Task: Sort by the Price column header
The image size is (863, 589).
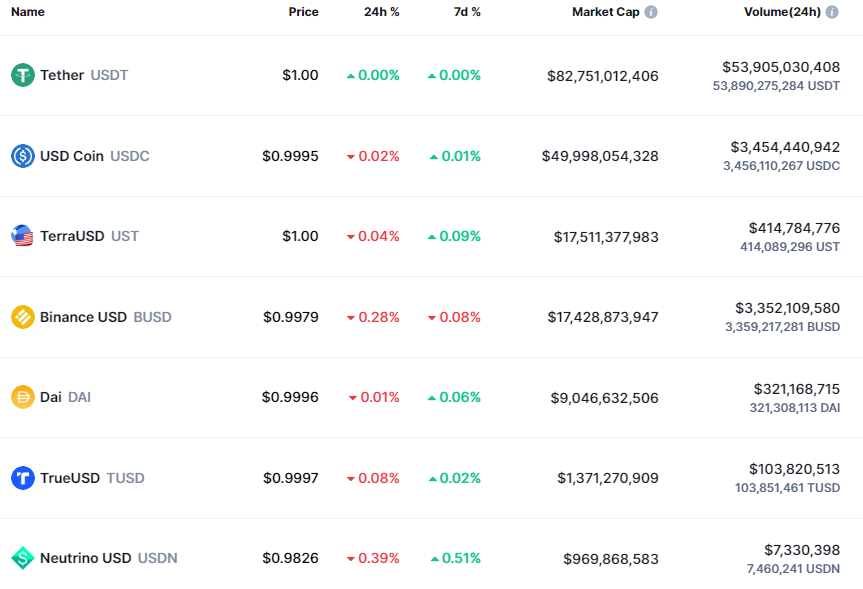Action: coord(303,12)
